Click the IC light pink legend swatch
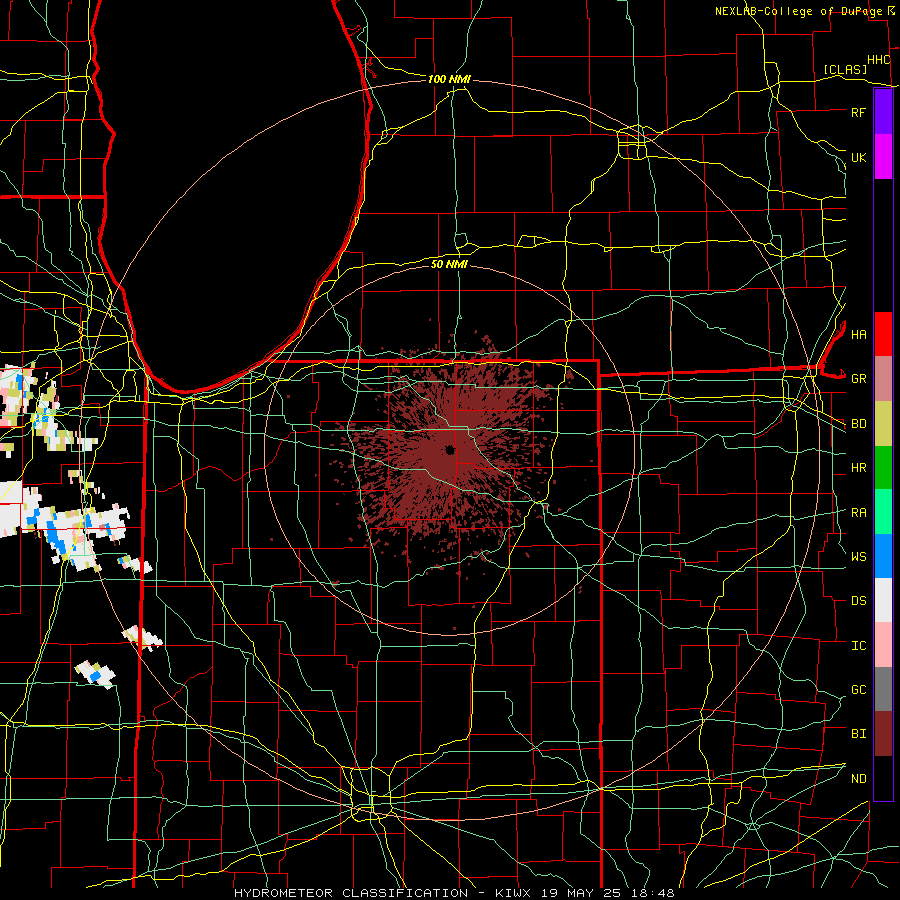 (x=883, y=645)
